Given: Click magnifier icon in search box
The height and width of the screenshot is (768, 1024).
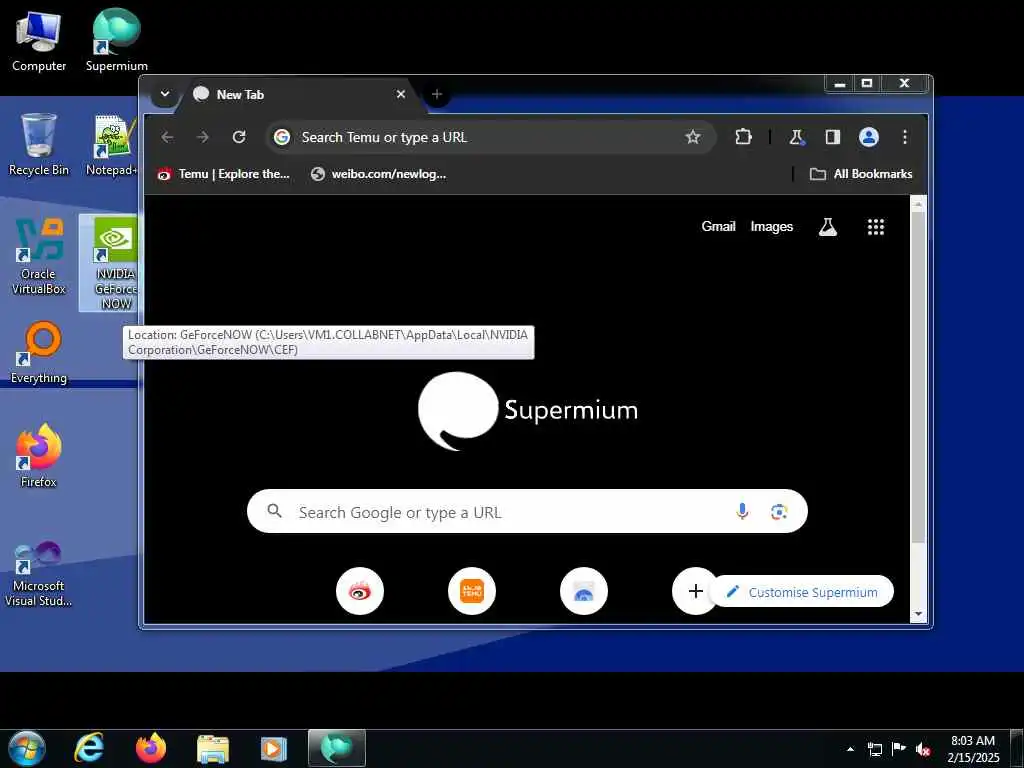Looking at the screenshot, I should 275,511.
